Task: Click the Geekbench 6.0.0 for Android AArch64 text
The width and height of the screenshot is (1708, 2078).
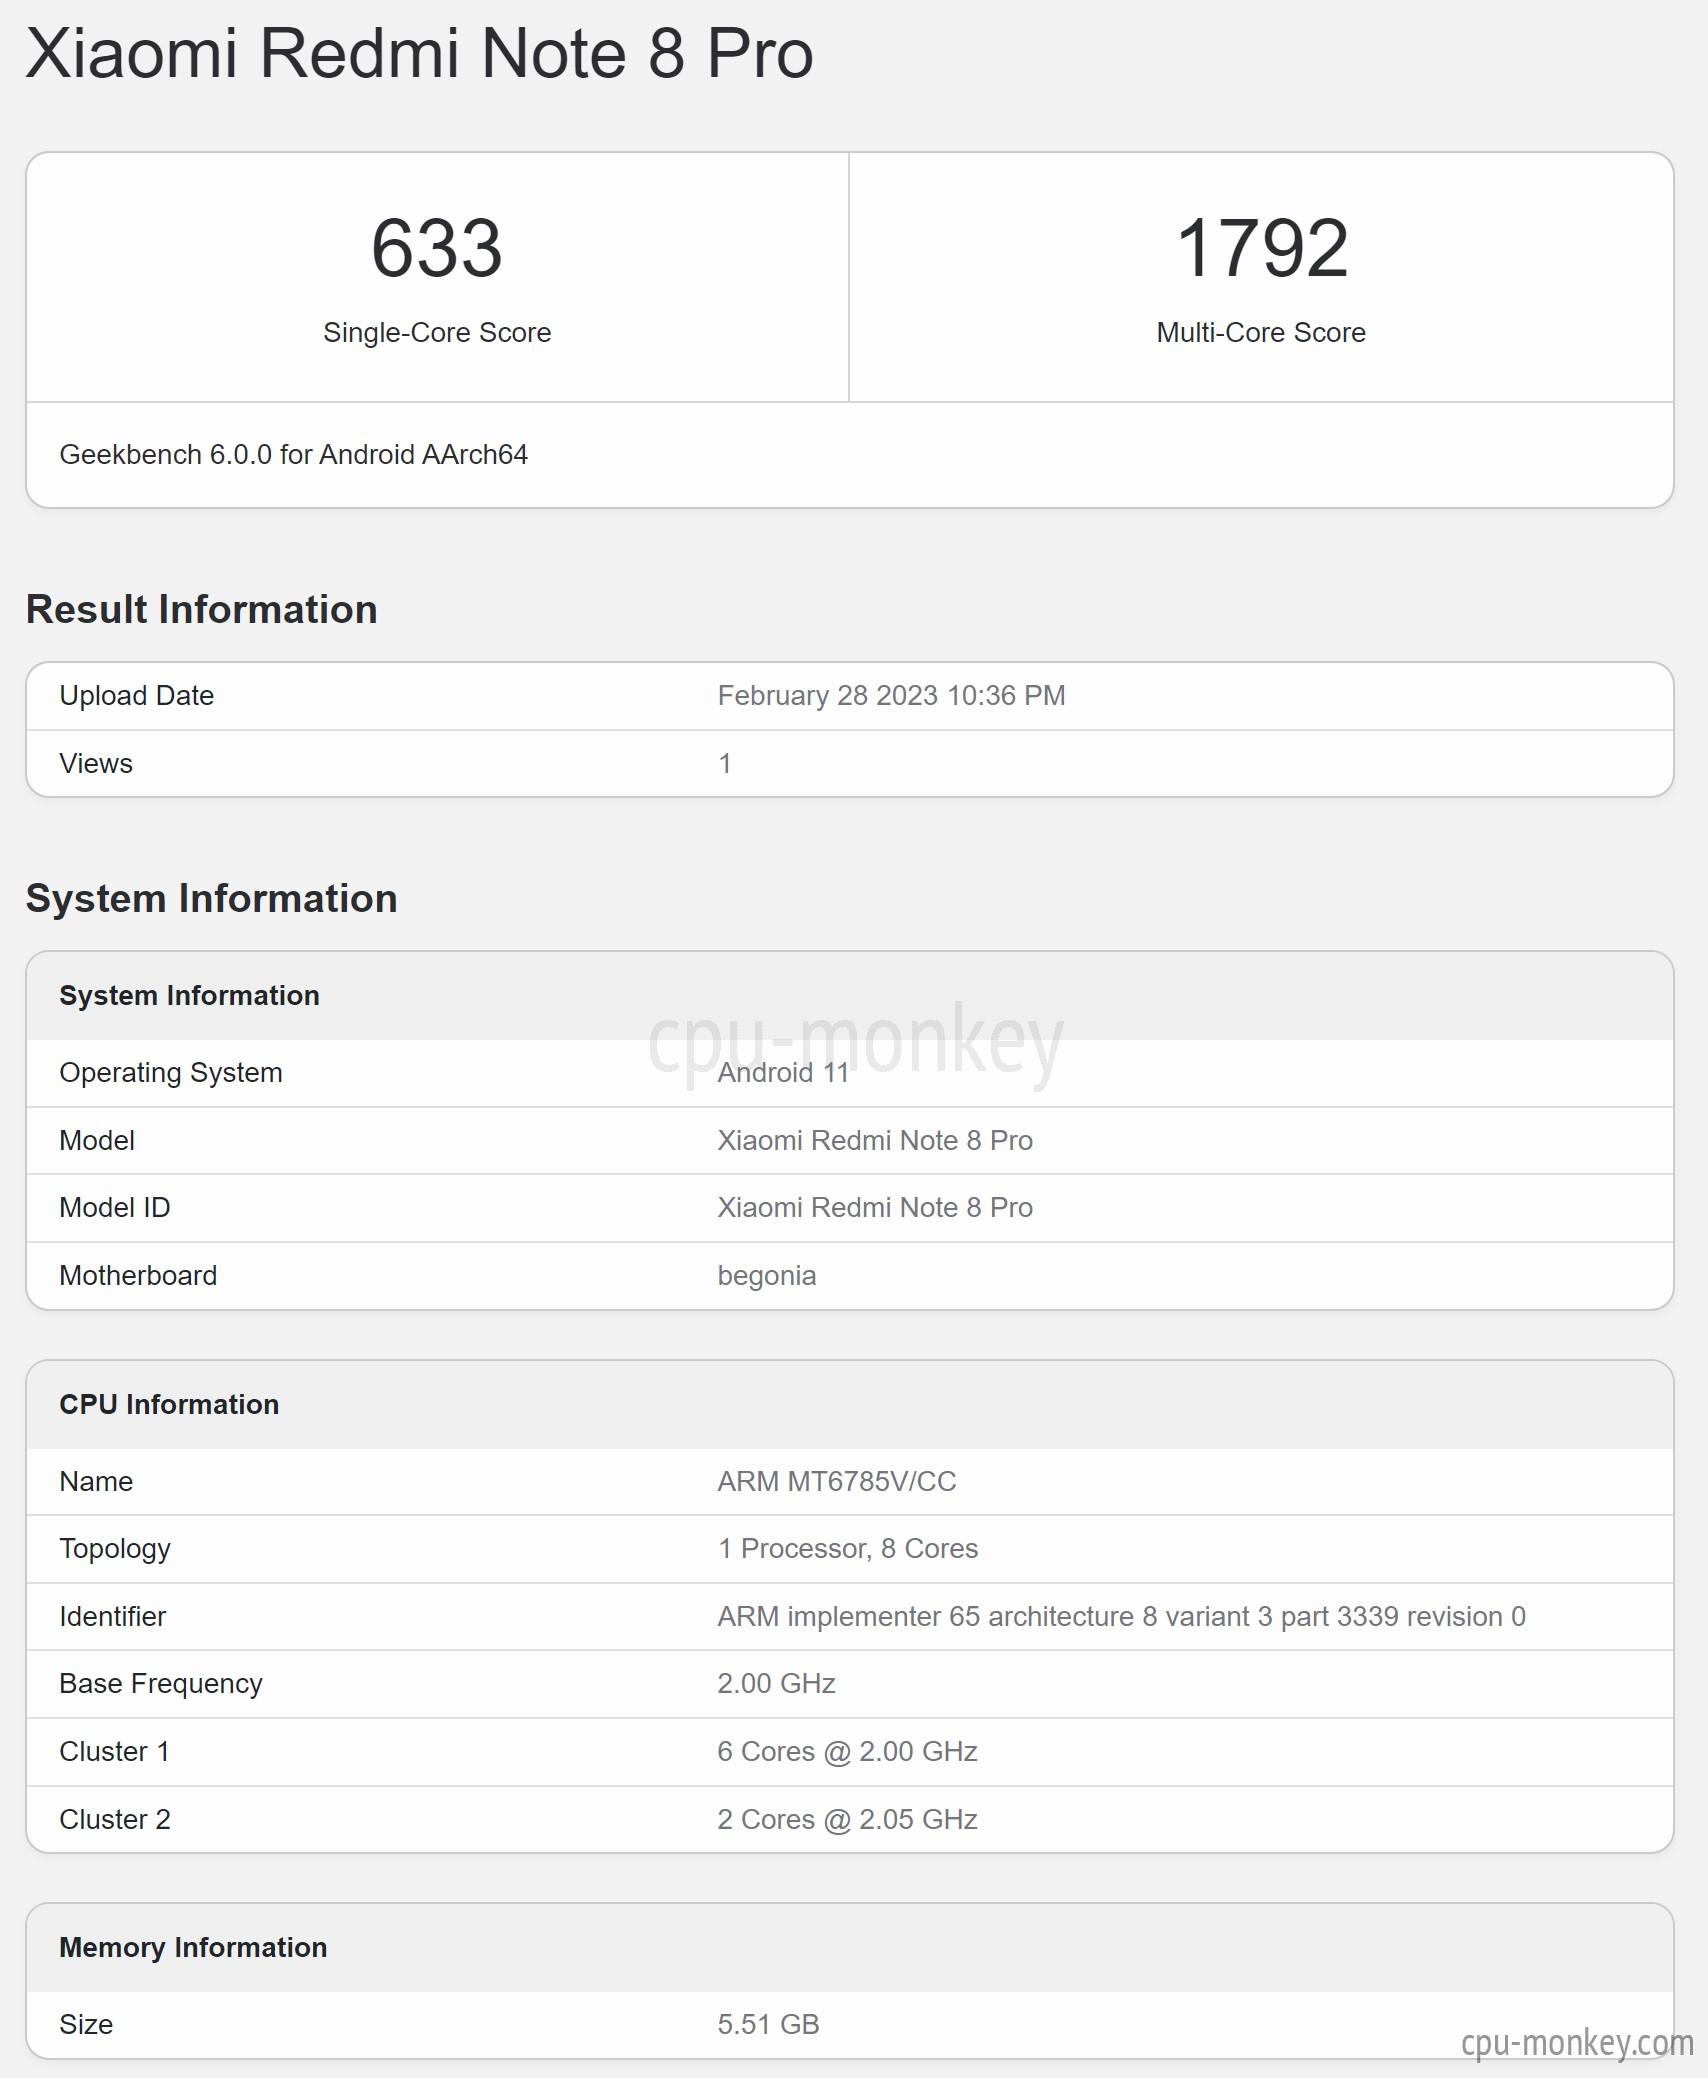Action: 293,454
